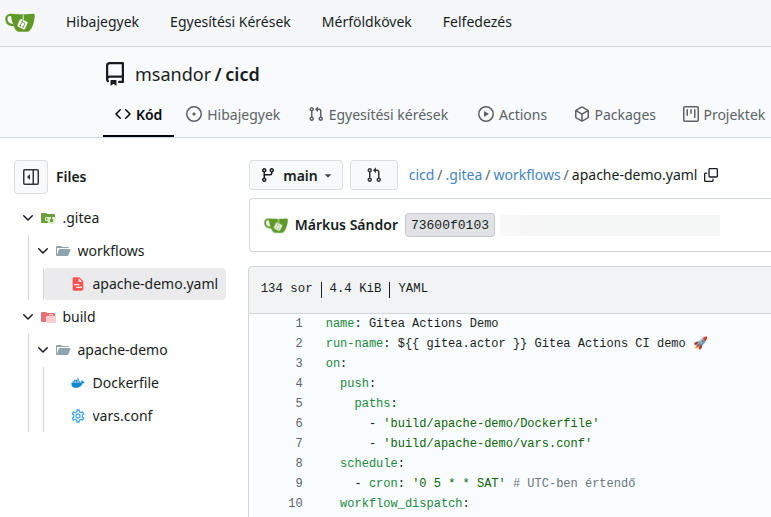Toggle the file tree sidebar panel icon

pyautogui.click(x=31, y=177)
